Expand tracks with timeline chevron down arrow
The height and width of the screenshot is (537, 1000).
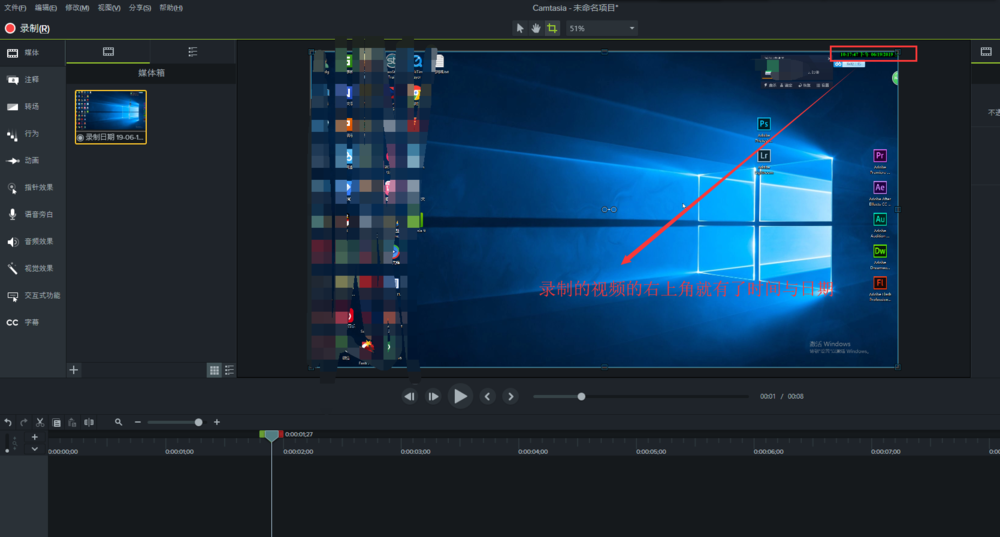click(x=35, y=449)
